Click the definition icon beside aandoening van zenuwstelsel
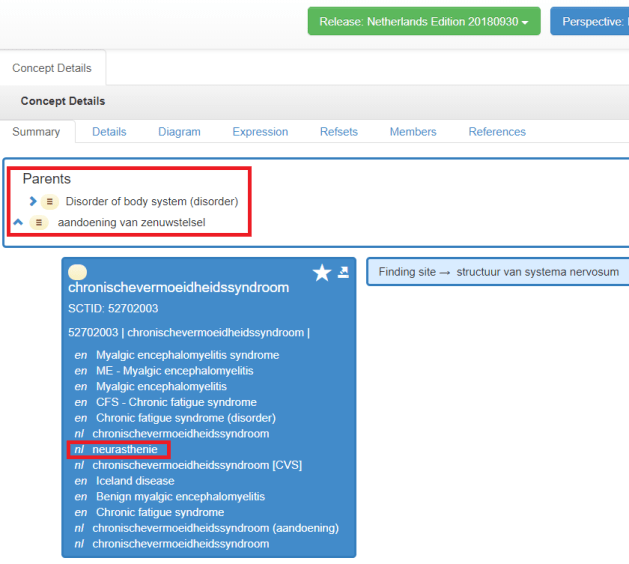The height and width of the screenshot is (564, 629). click(38, 222)
